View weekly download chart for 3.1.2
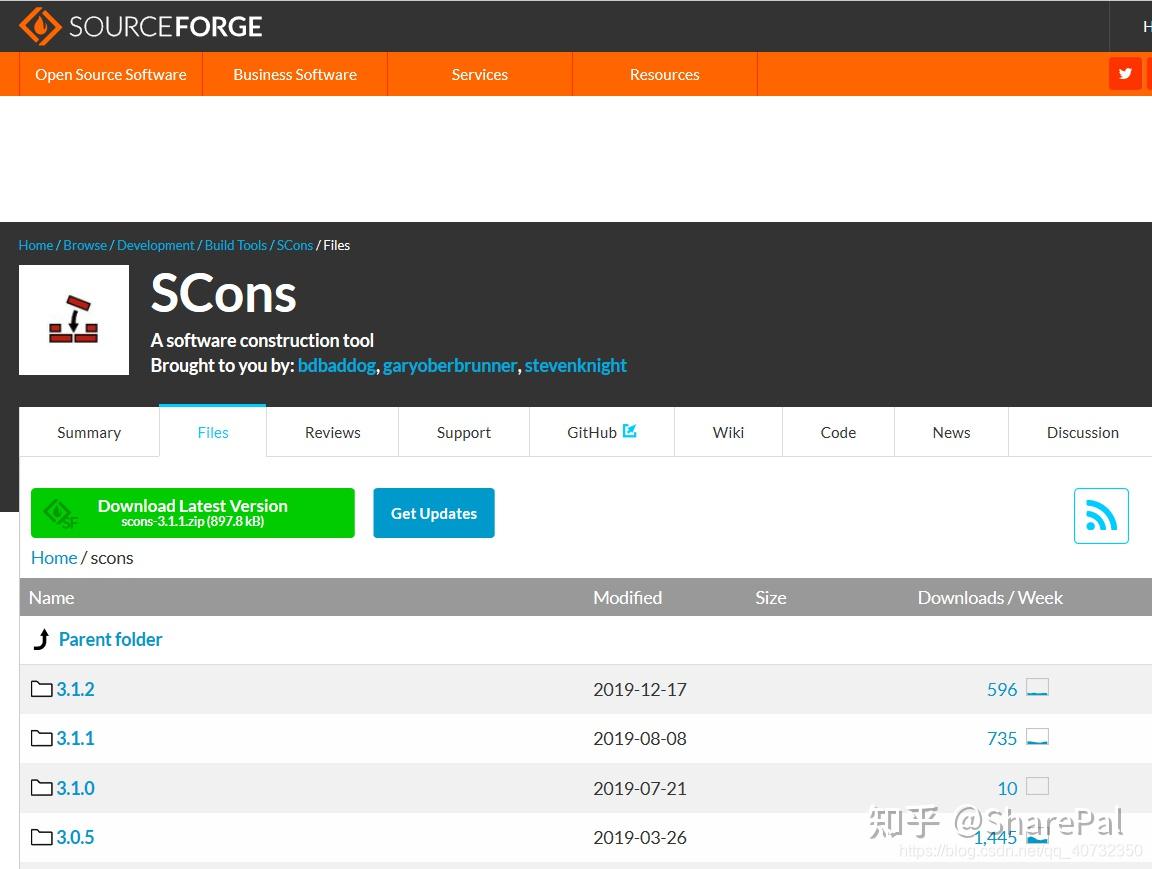This screenshot has height=869, width=1152. coord(1037,688)
